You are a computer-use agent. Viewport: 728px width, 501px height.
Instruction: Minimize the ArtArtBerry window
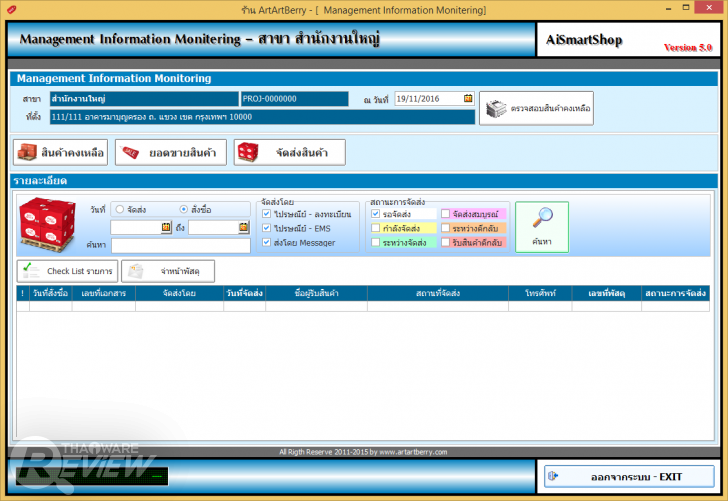pos(668,8)
